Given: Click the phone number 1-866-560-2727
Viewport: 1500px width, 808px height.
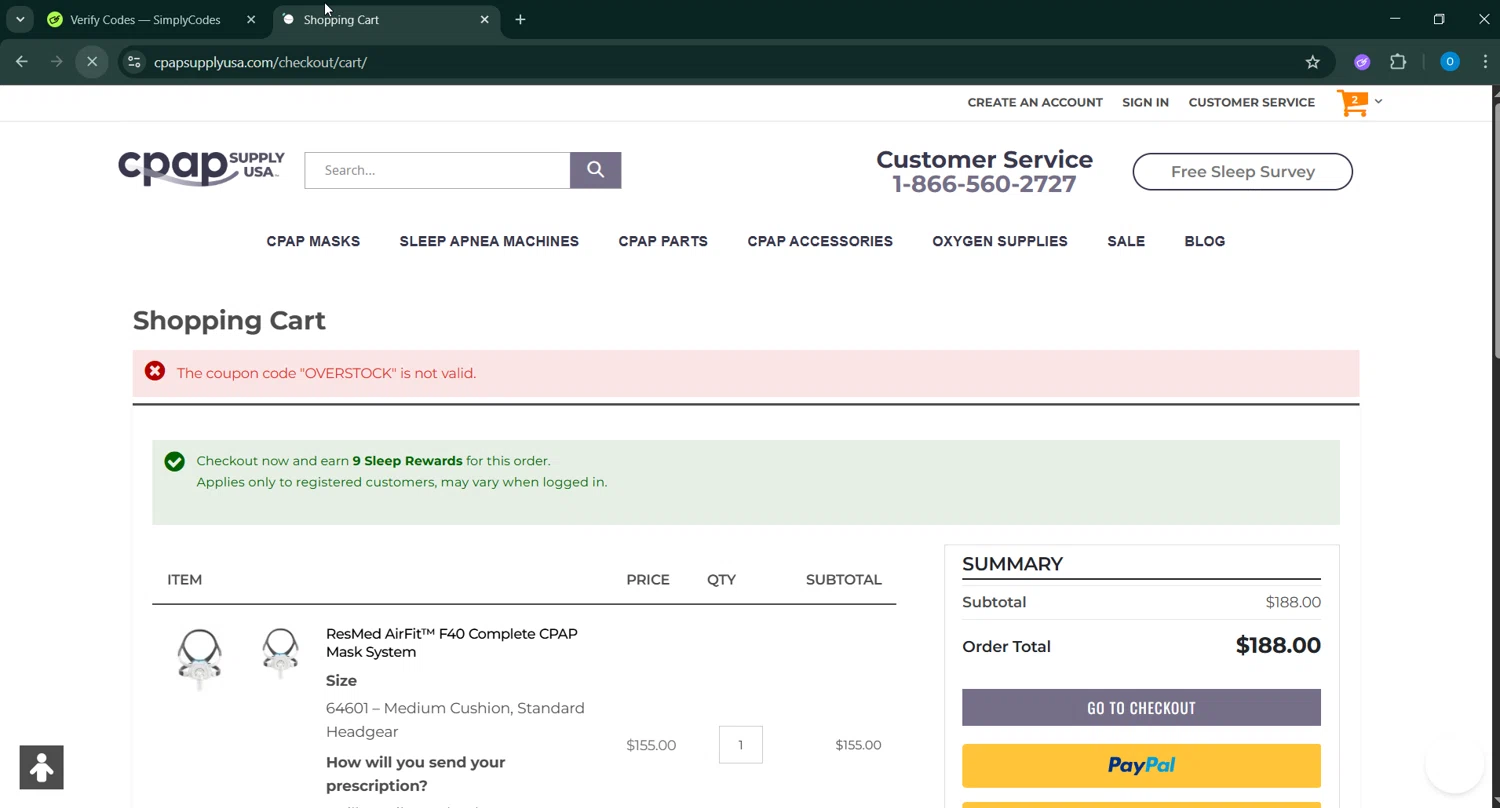Looking at the screenshot, I should (x=984, y=184).
